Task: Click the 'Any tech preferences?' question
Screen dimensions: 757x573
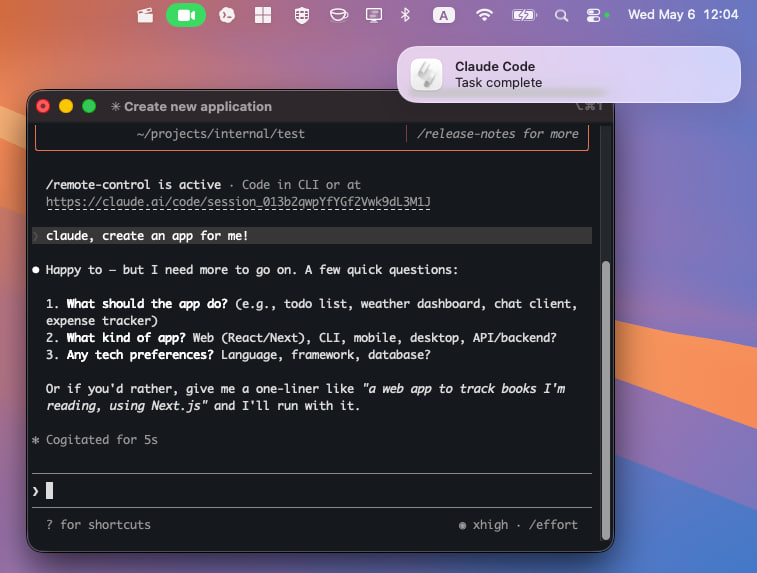Action: pyautogui.click(x=140, y=355)
